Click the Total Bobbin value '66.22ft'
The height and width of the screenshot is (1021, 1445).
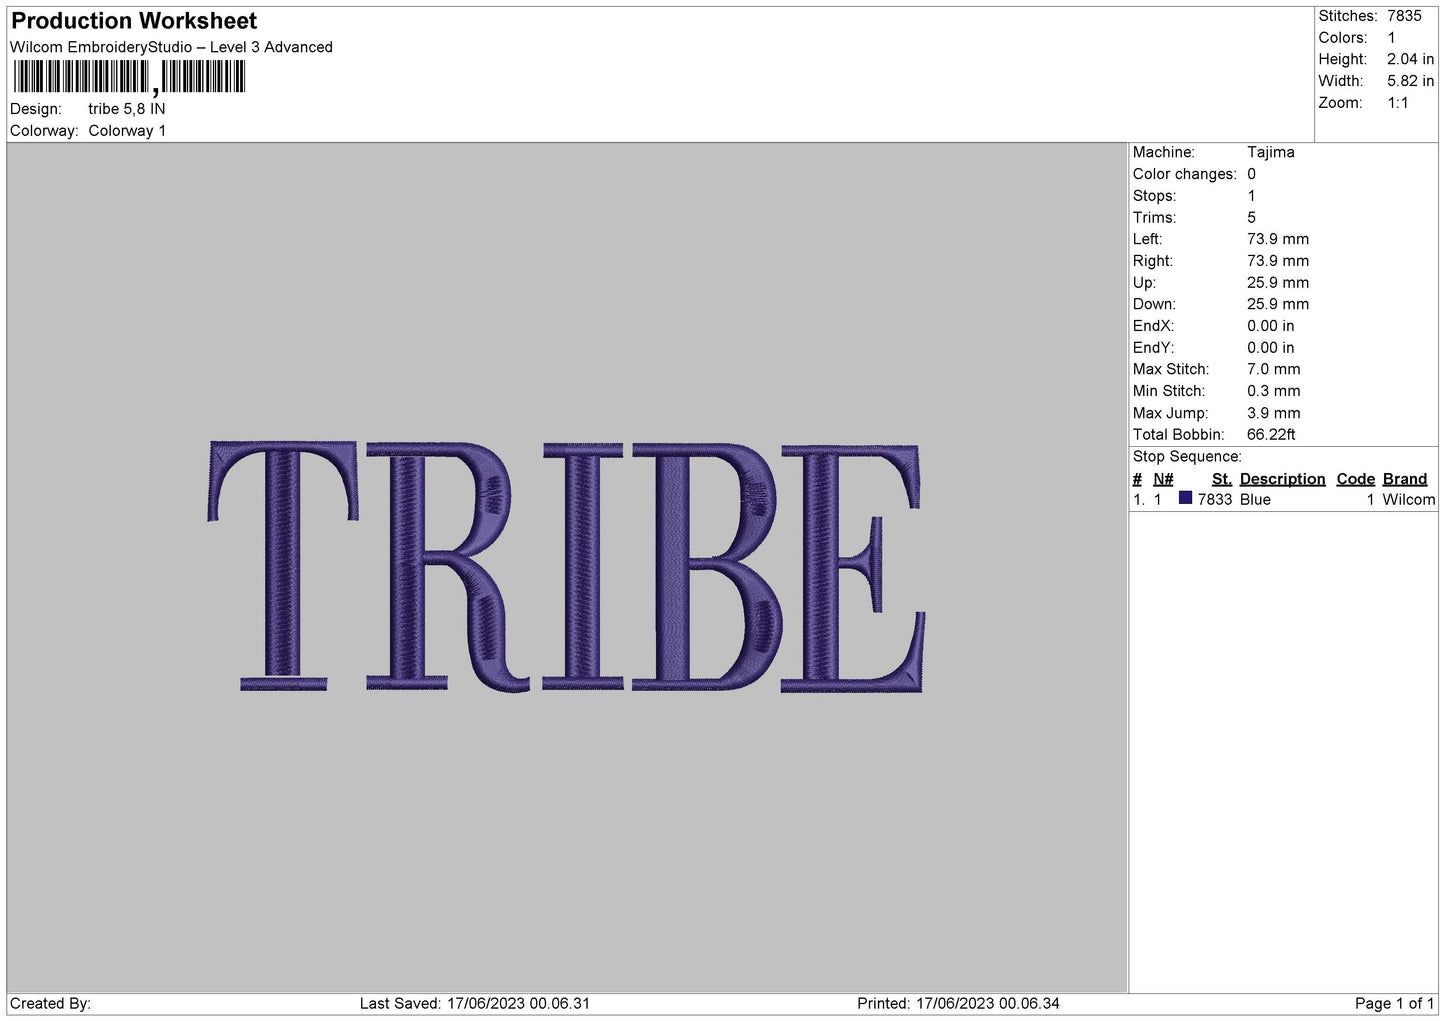point(1271,435)
